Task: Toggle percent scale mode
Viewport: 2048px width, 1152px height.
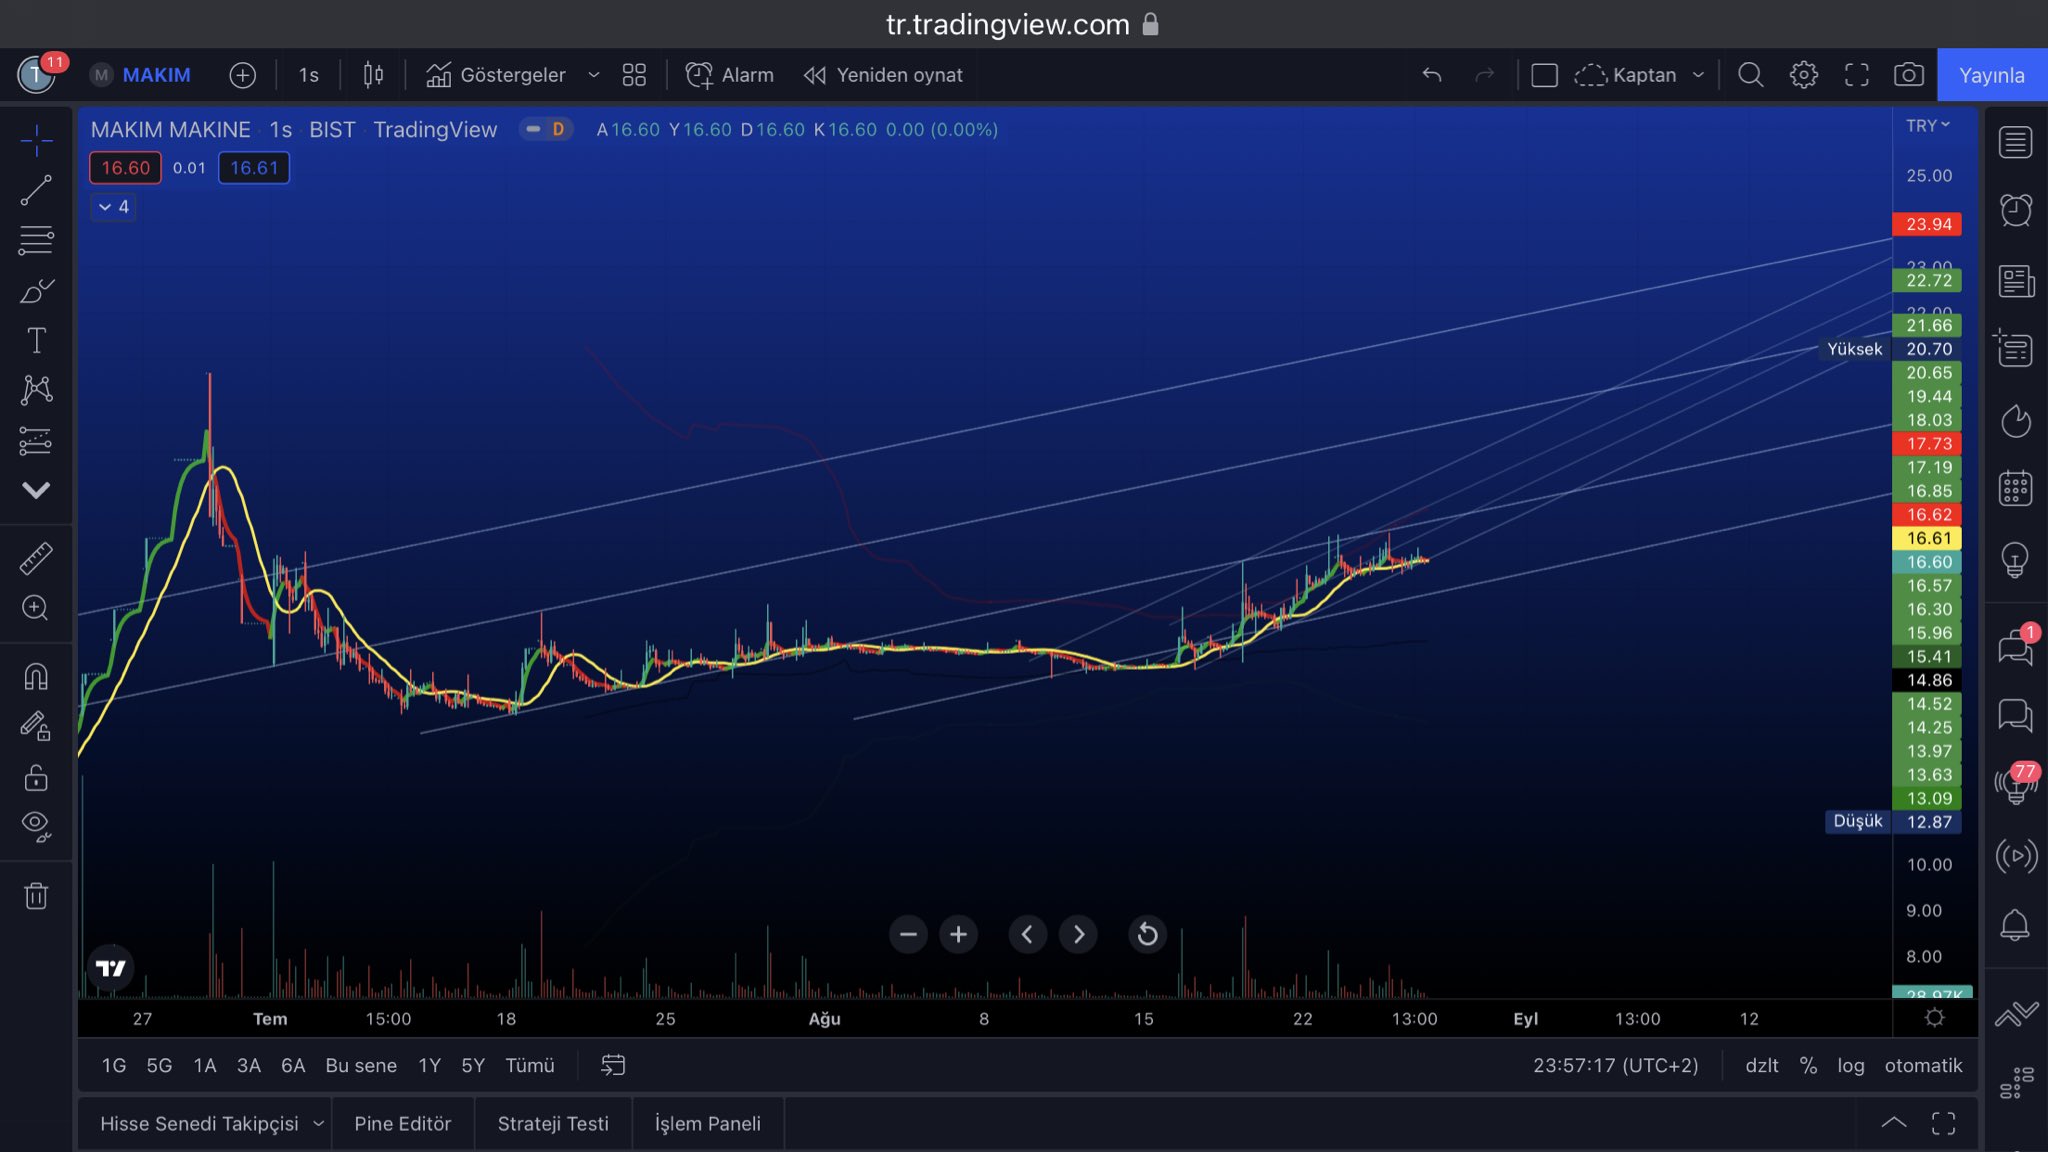Action: pos(1808,1066)
